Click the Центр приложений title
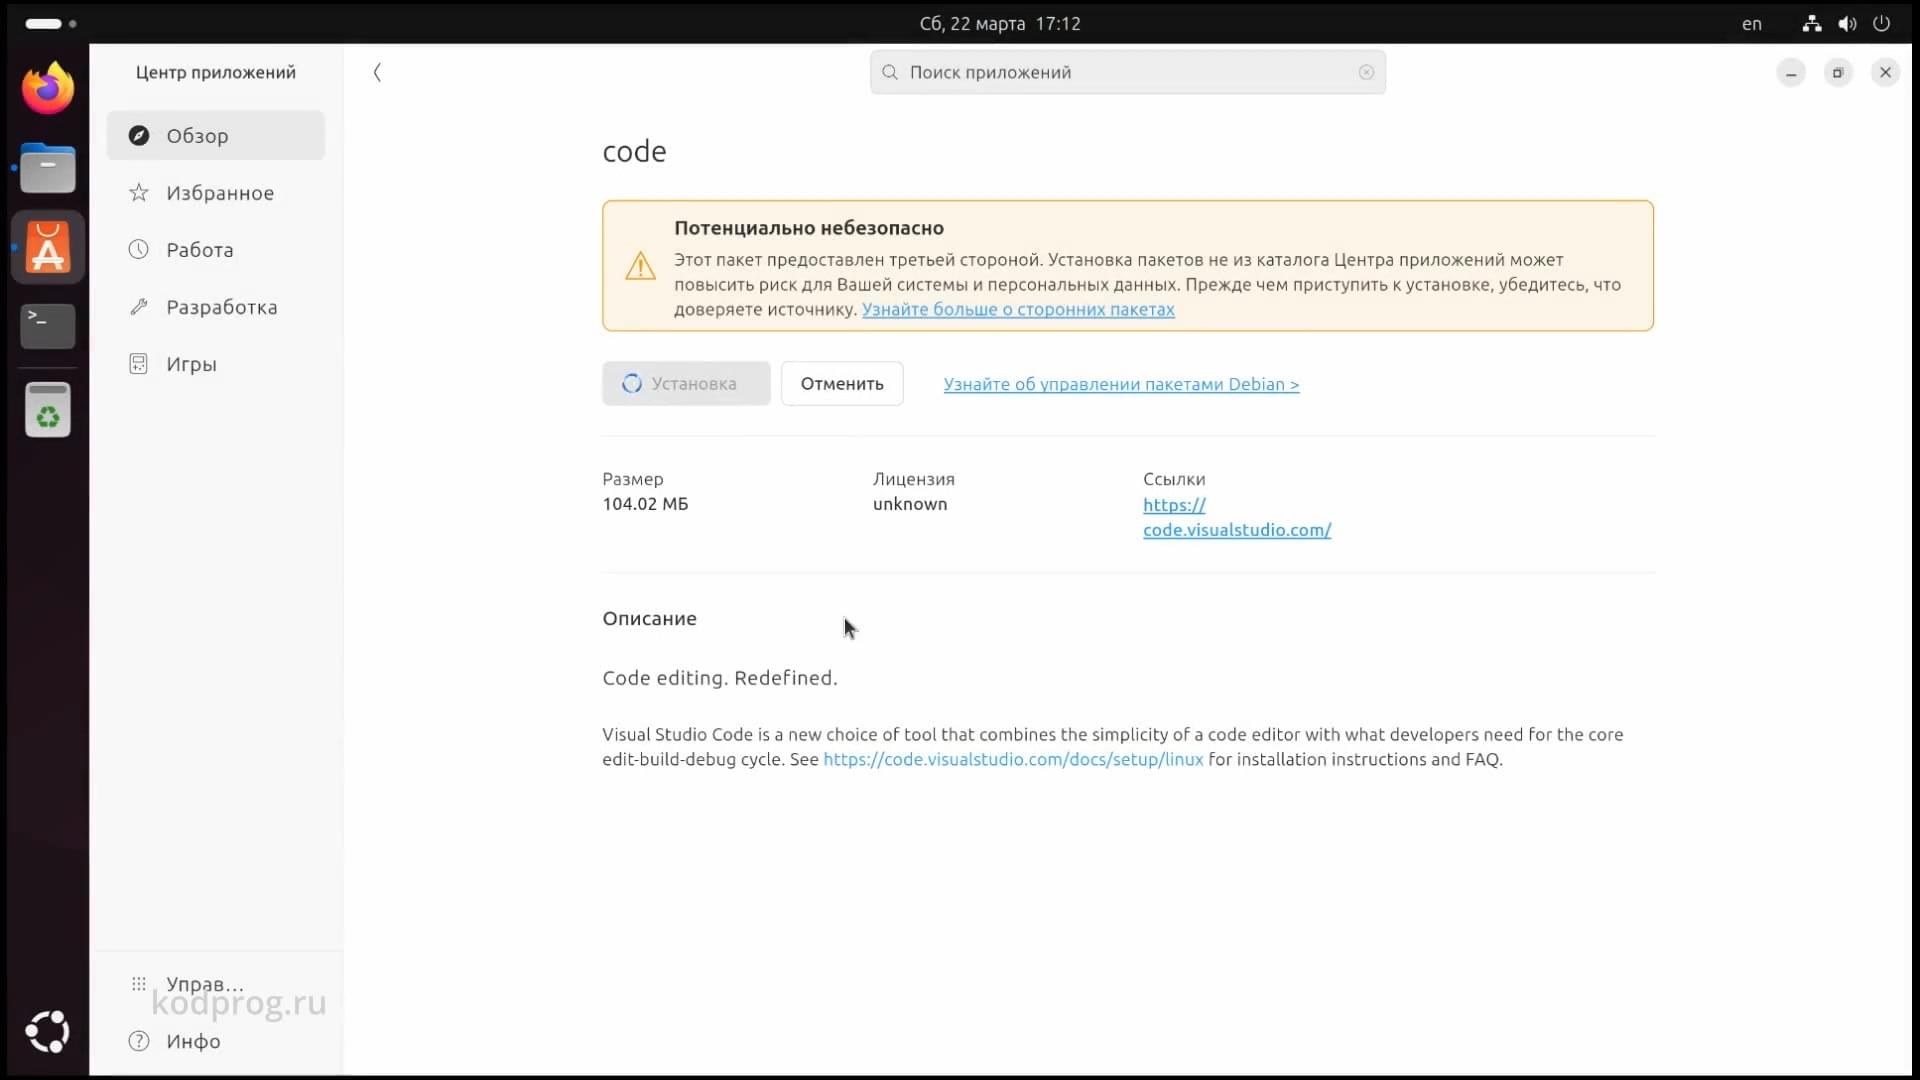Screen dimensions: 1920x1080 [x=216, y=72]
